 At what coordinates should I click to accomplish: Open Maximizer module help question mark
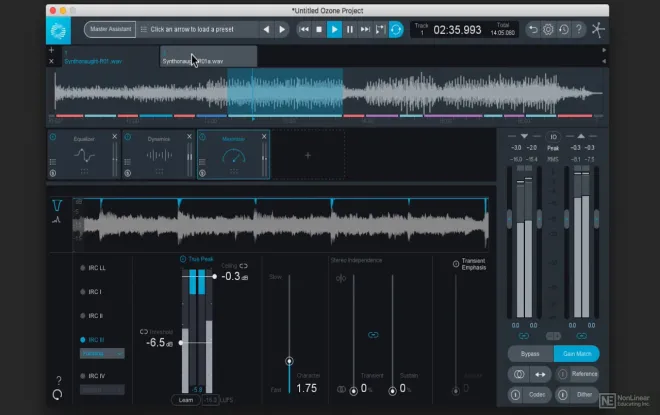click(59, 380)
